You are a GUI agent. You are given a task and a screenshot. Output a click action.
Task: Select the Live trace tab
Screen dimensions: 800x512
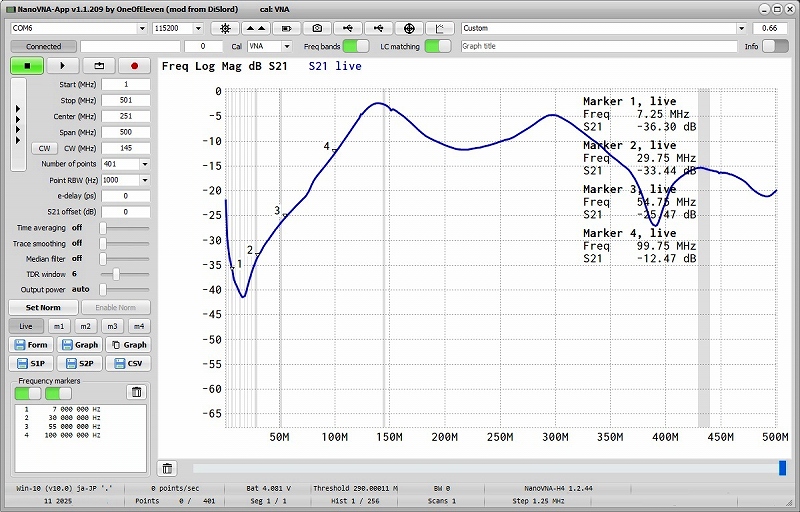[26, 326]
